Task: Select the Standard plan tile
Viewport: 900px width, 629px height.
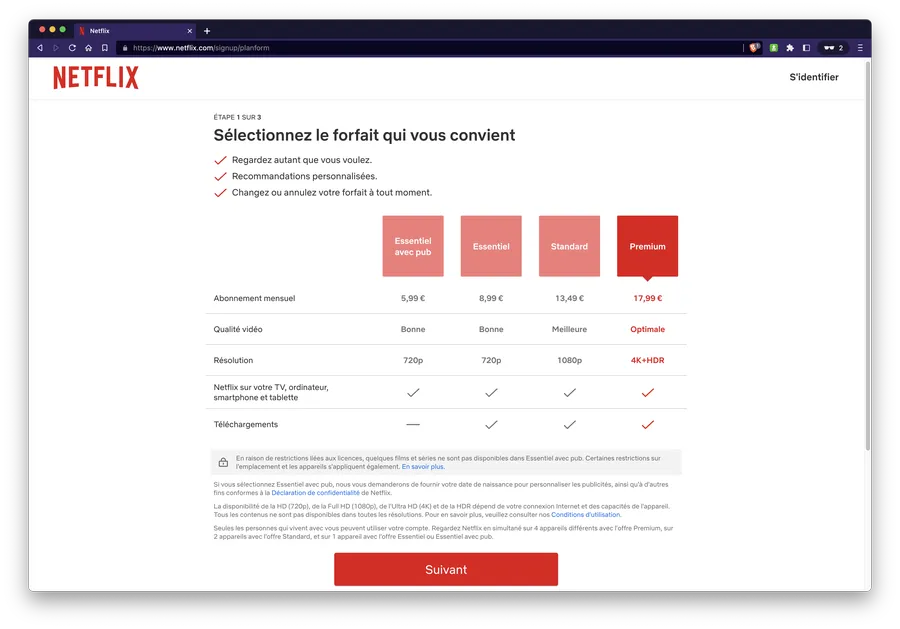Action: (569, 246)
